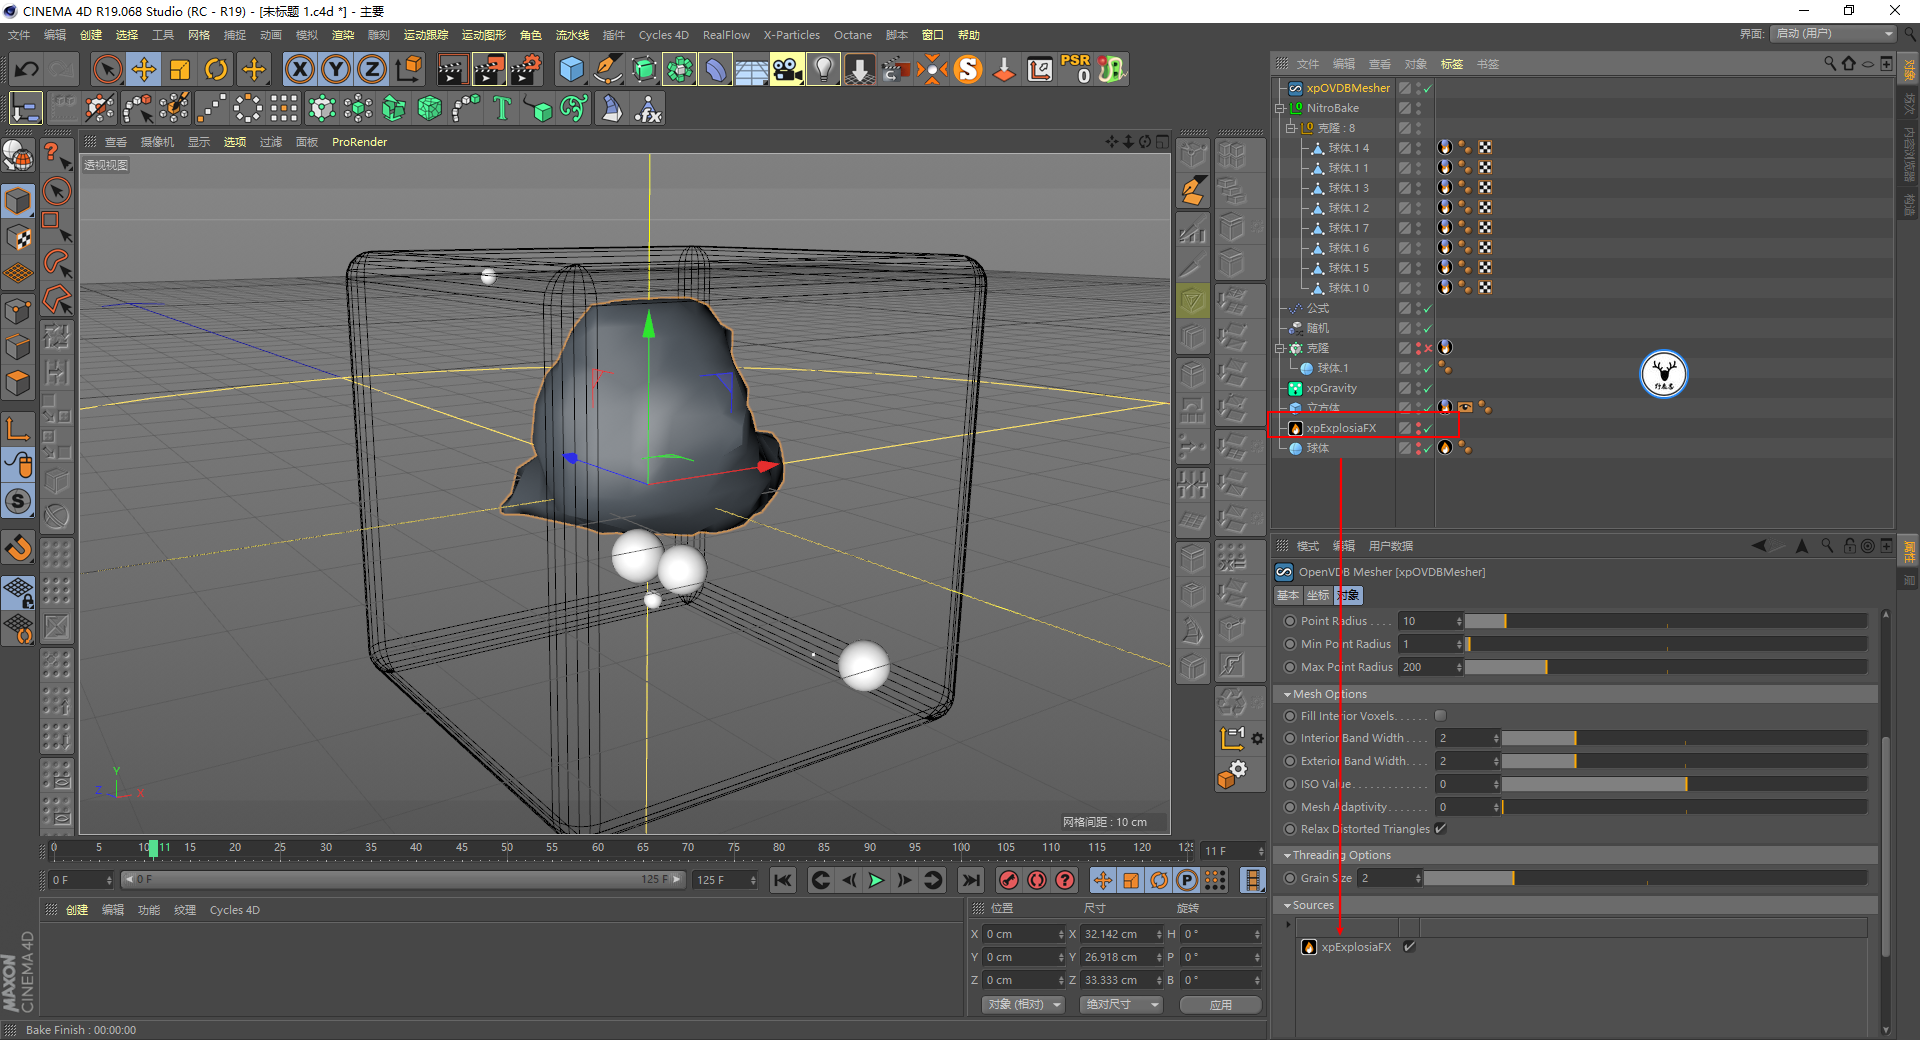Jump to end of animation
Image resolution: width=1920 pixels, height=1040 pixels.
[x=970, y=880]
